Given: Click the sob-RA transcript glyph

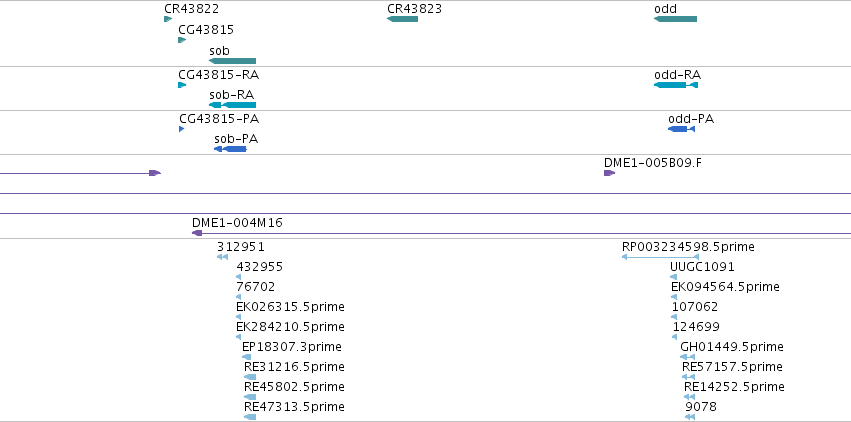Looking at the screenshot, I should [232, 105].
